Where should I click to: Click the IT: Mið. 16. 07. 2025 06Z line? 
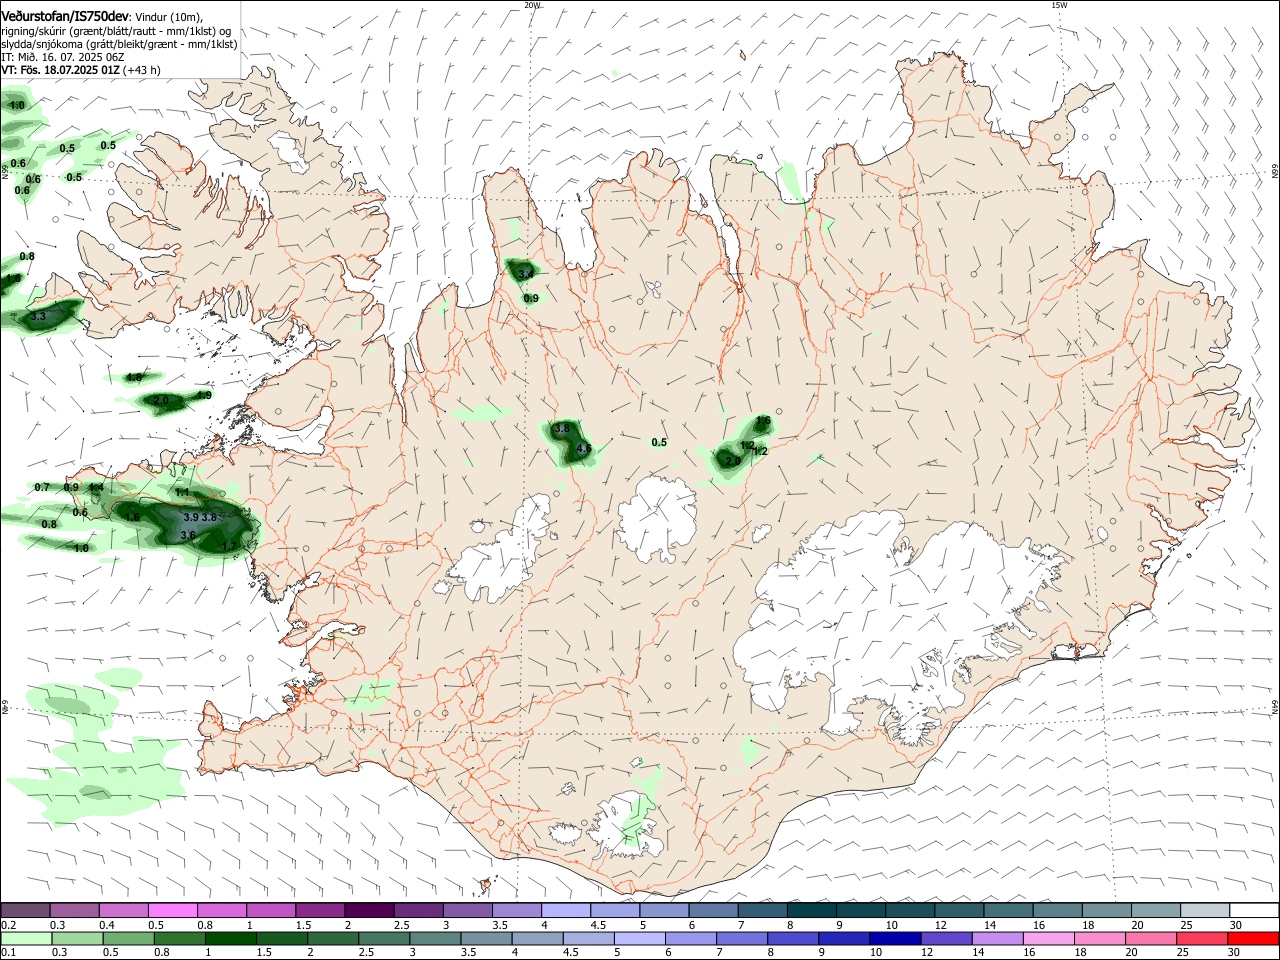click(x=63, y=57)
